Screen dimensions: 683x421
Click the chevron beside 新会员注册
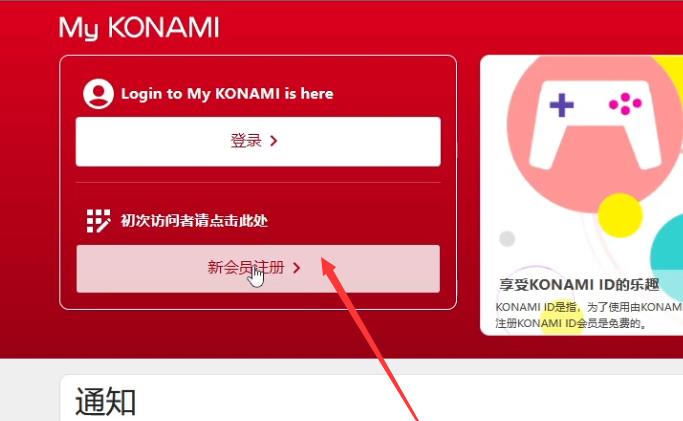(x=297, y=268)
